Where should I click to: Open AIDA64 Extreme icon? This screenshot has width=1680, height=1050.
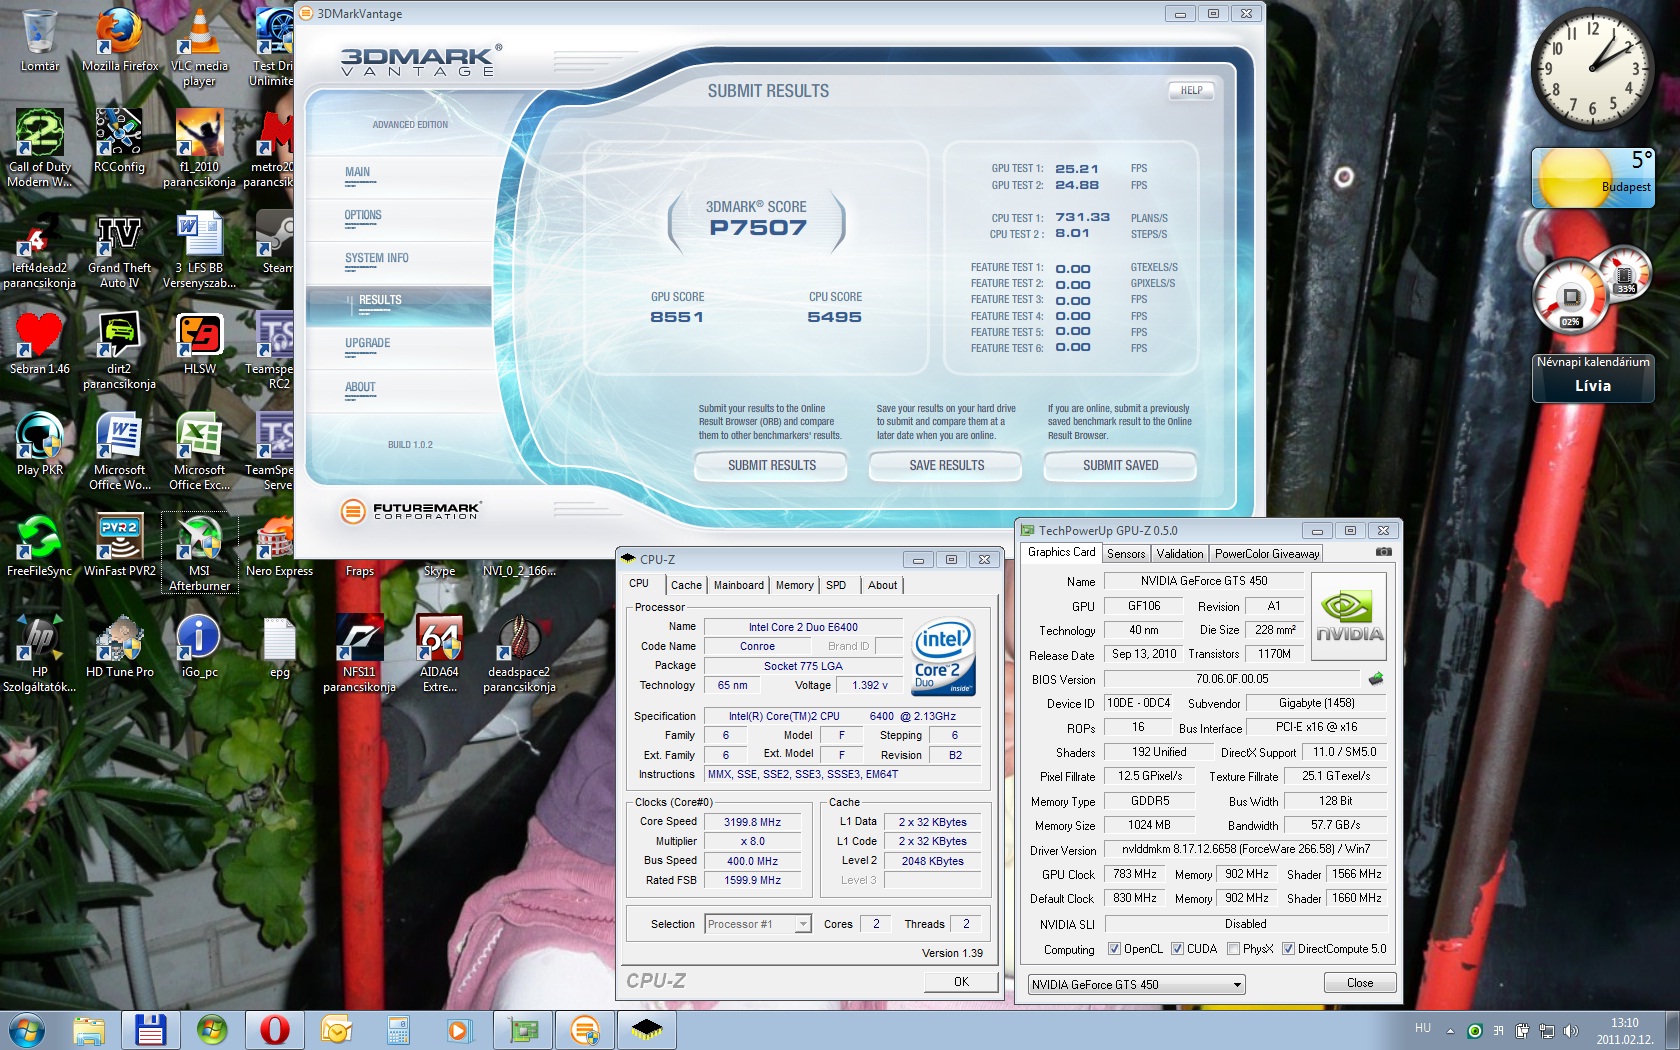pyautogui.click(x=439, y=653)
